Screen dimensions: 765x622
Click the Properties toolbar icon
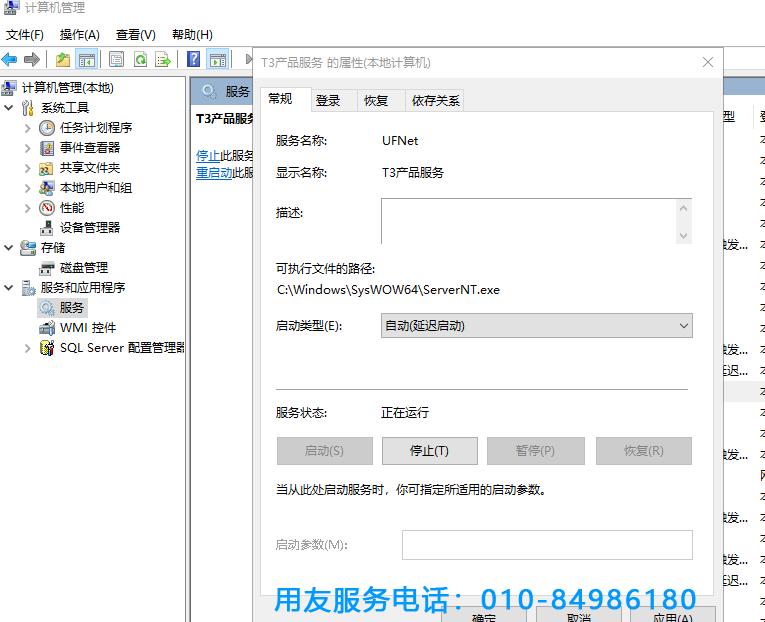pyautogui.click(x=116, y=60)
